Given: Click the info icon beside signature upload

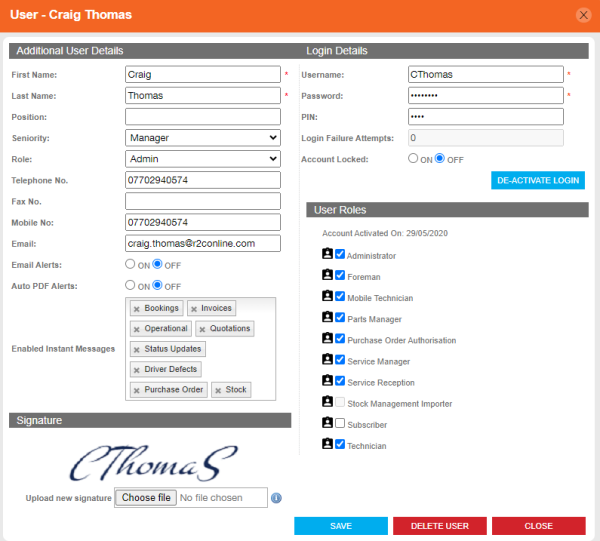Looking at the screenshot, I should tap(276, 498).
